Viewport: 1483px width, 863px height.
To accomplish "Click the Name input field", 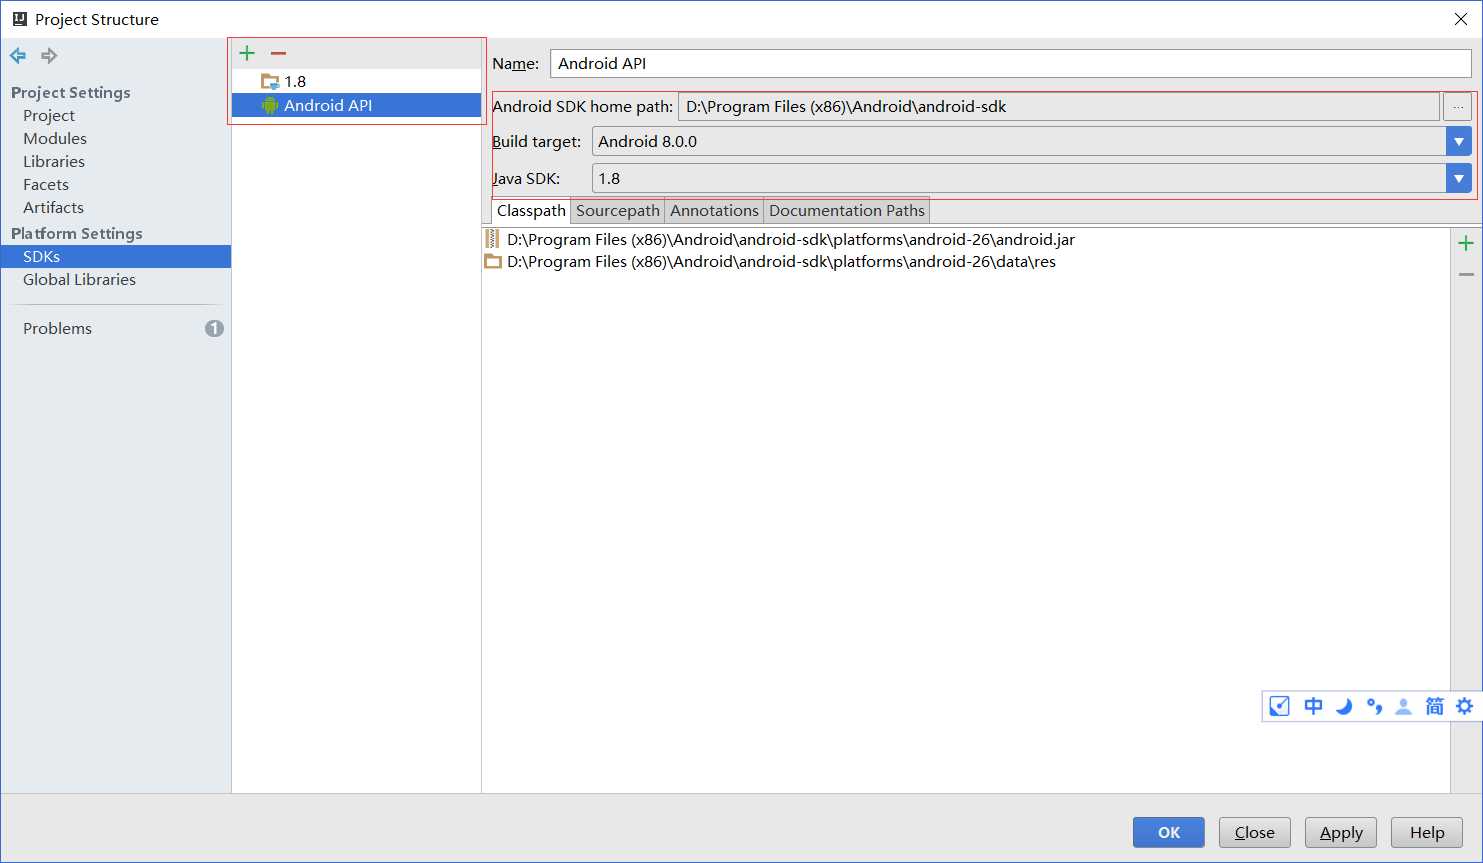I will pyautogui.click(x=1010, y=63).
